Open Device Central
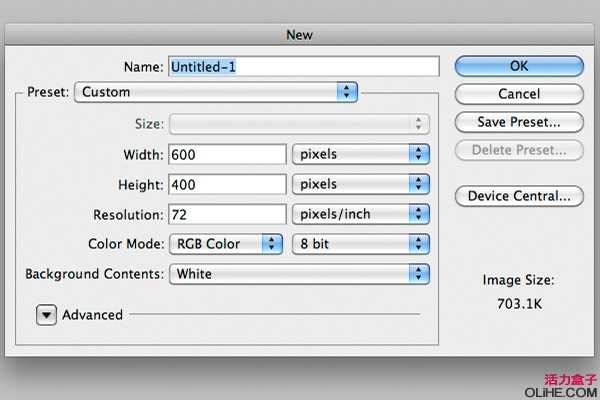Viewport: 600px width, 400px height. [x=518, y=196]
